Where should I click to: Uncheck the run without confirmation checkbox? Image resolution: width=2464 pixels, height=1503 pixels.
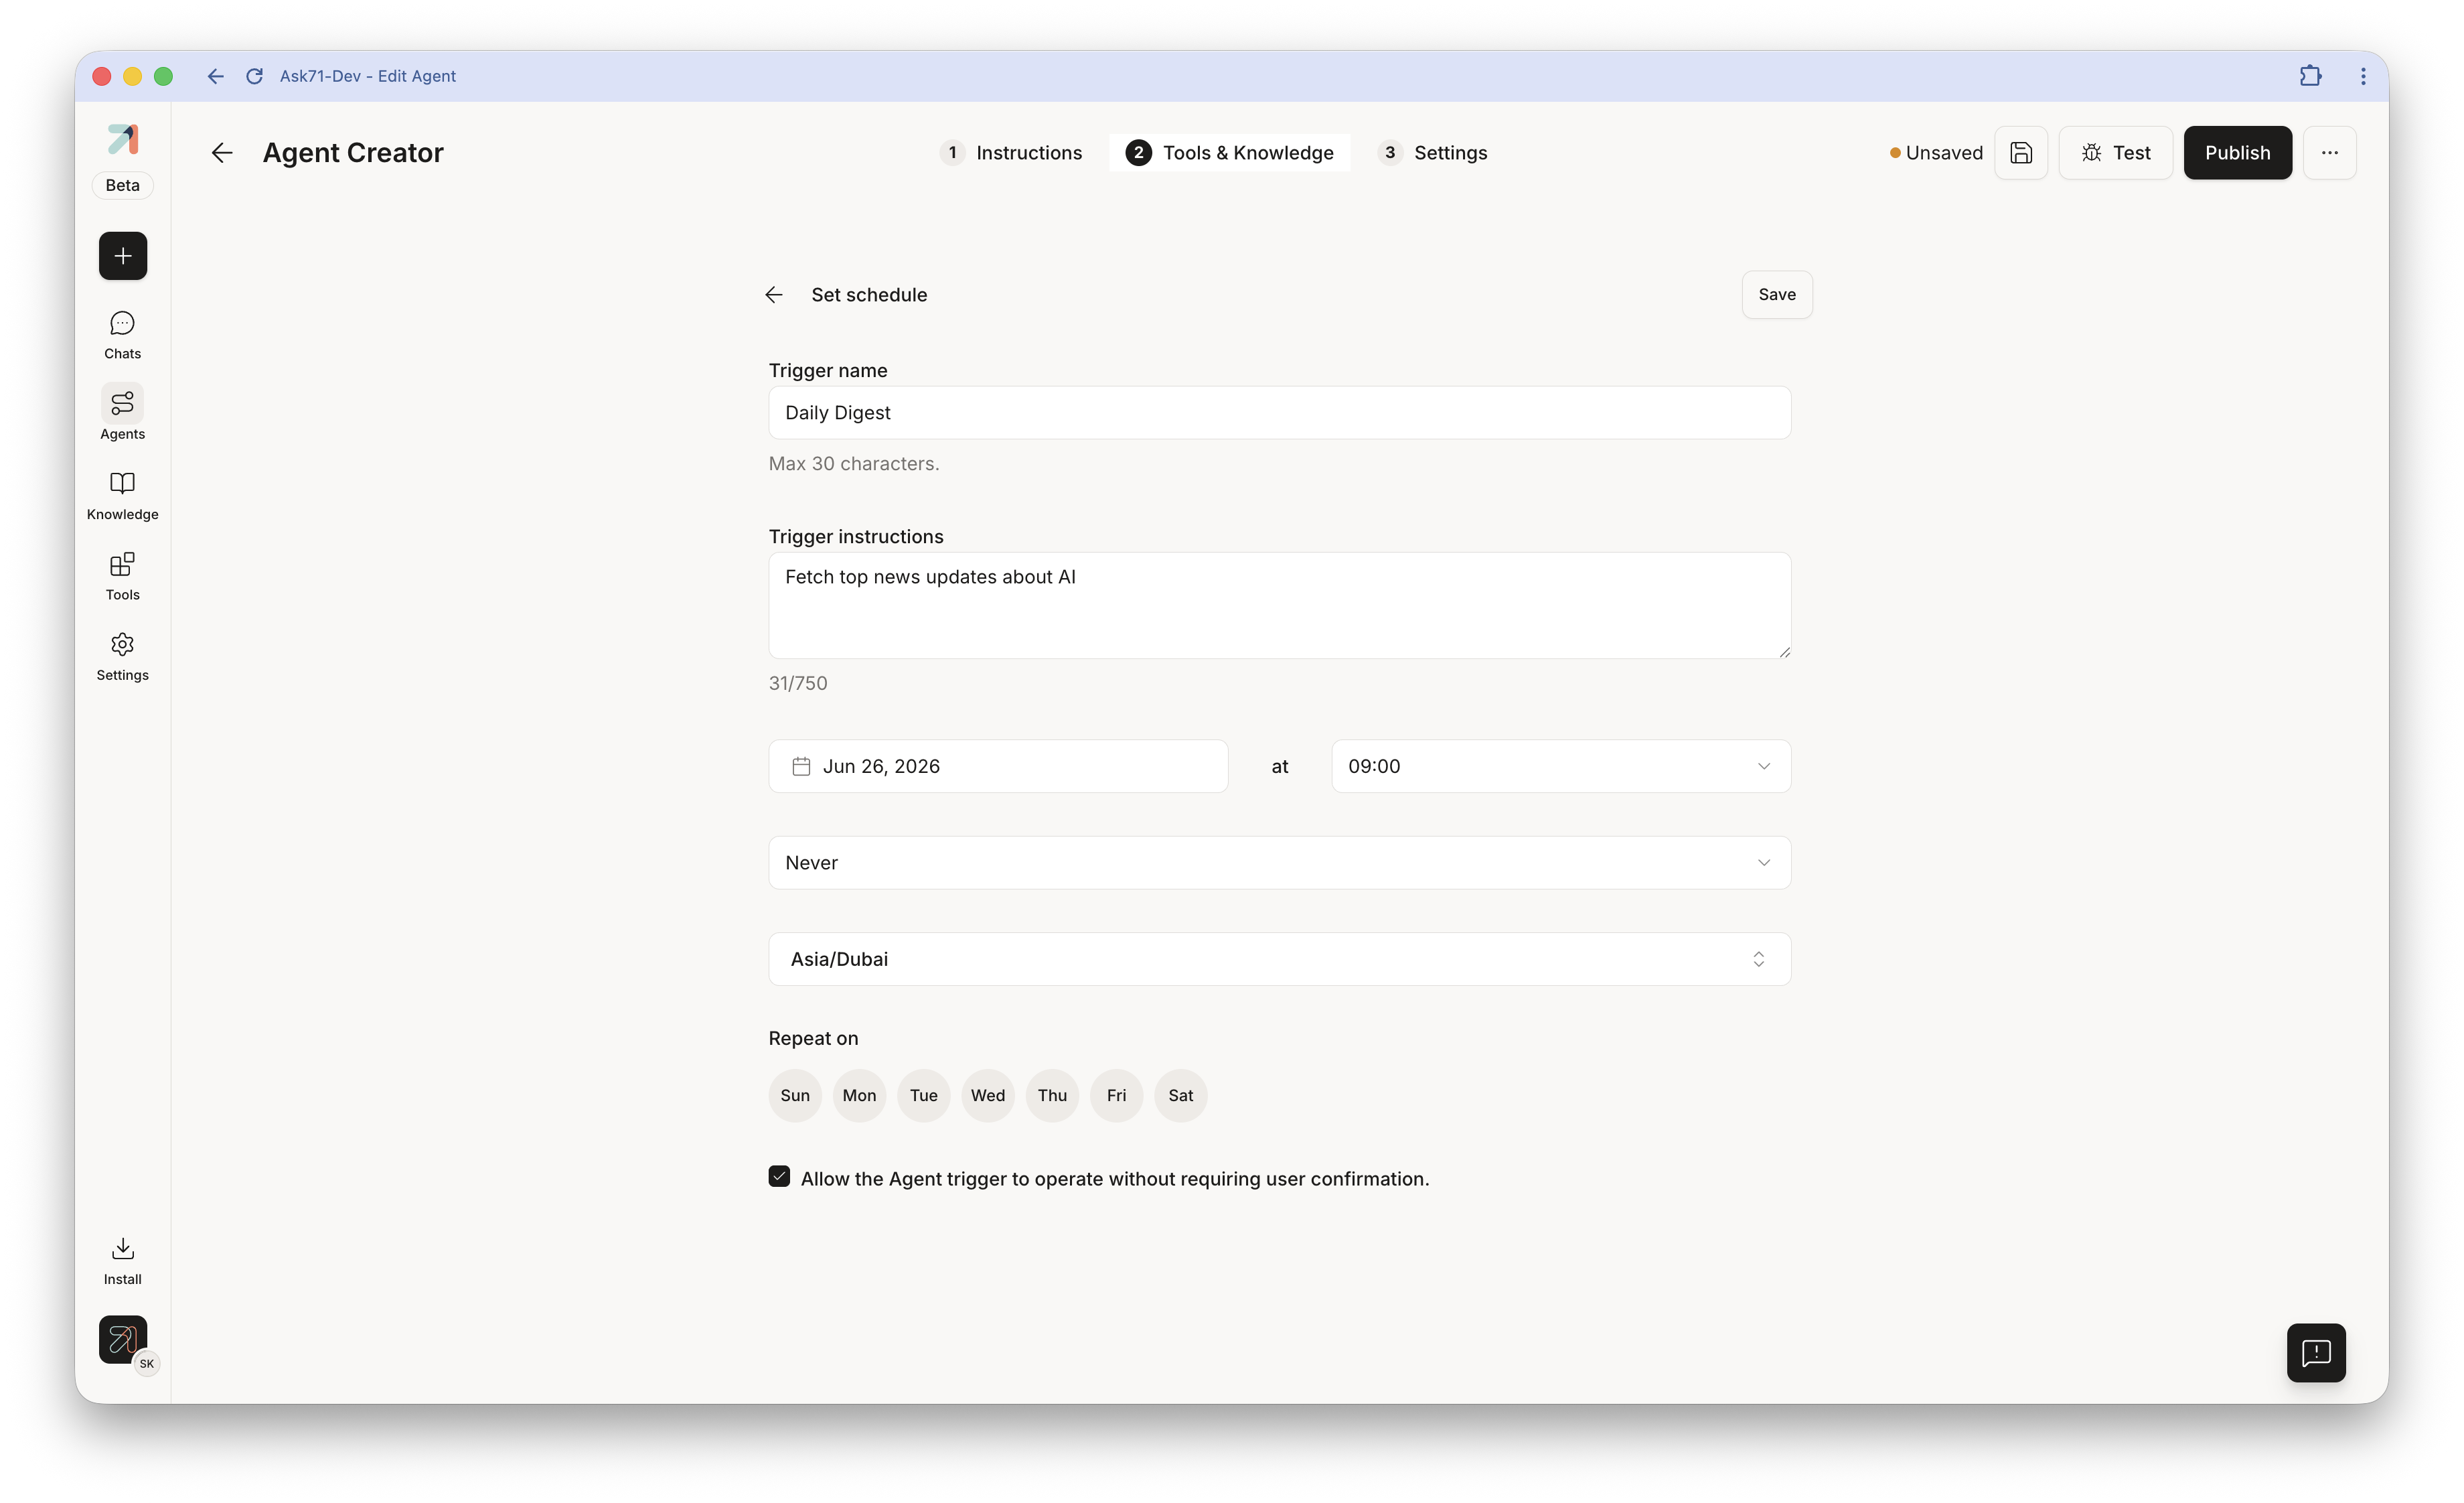pos(779,1177)
